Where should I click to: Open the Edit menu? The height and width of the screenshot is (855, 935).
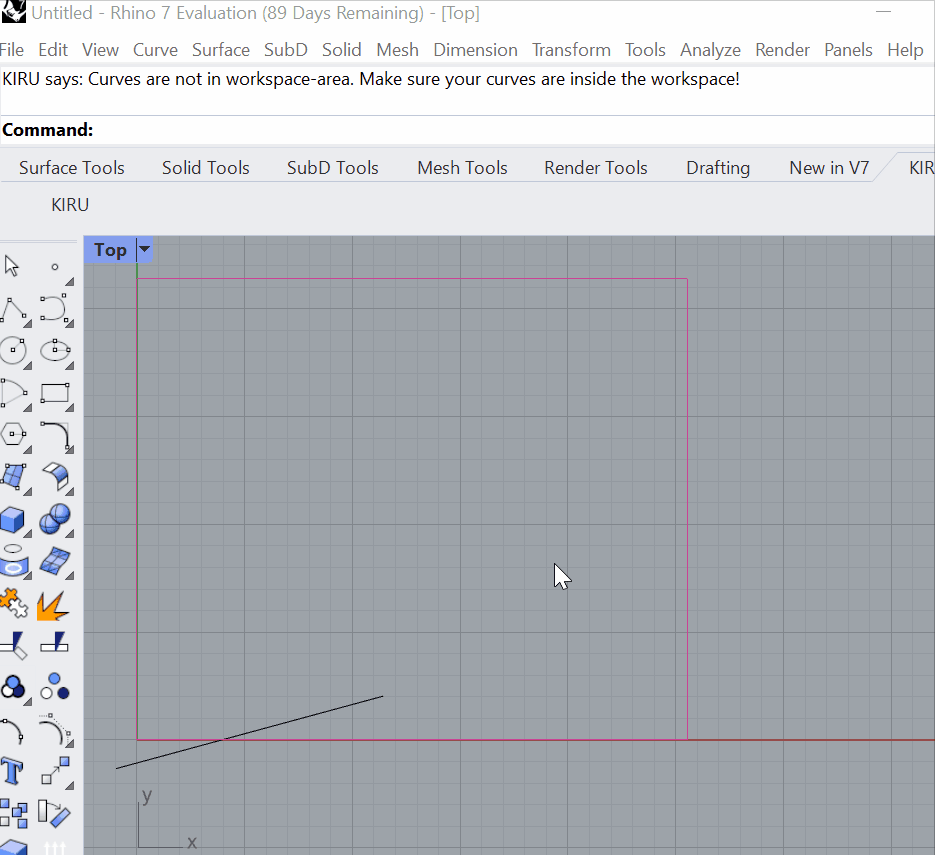pyautogui.click(x=53, y=49)
